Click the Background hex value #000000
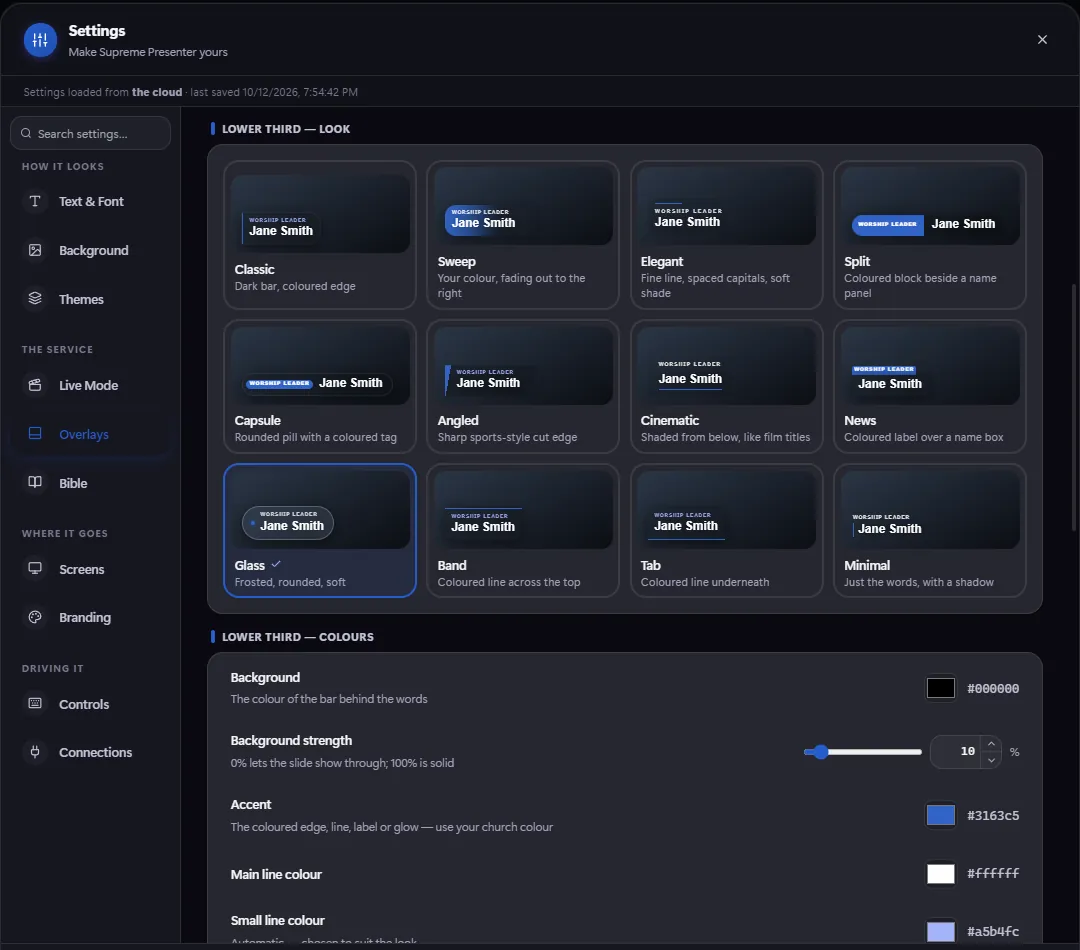 point(993,688)
